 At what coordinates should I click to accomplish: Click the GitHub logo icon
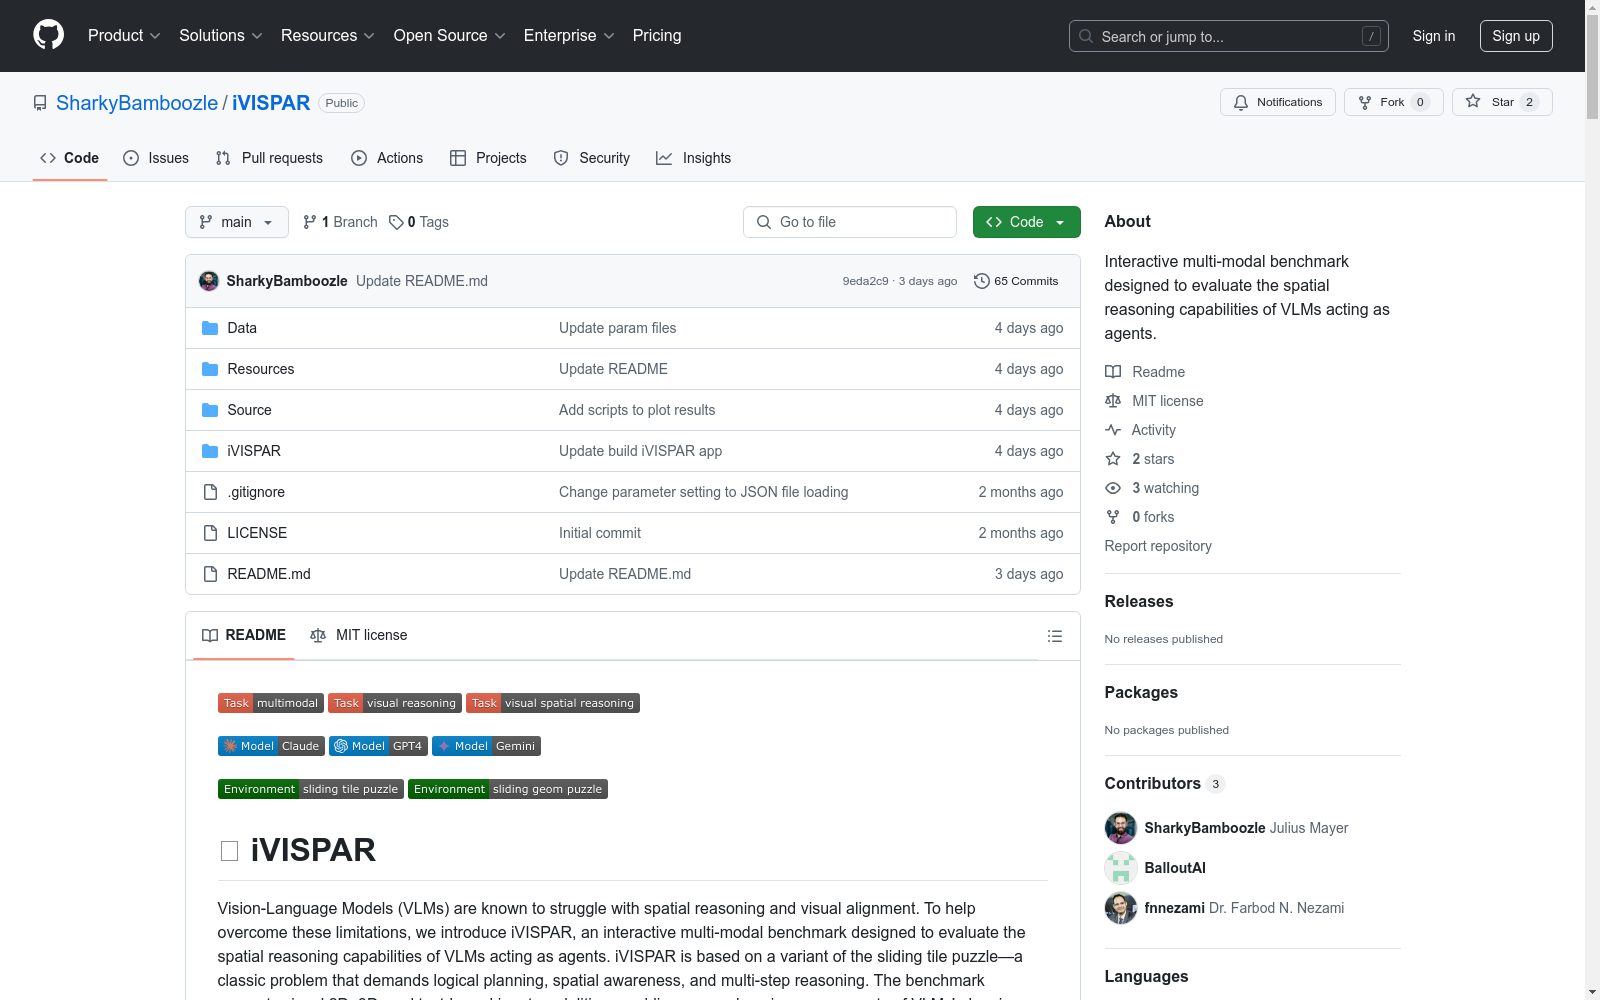[x=48, y=35]
